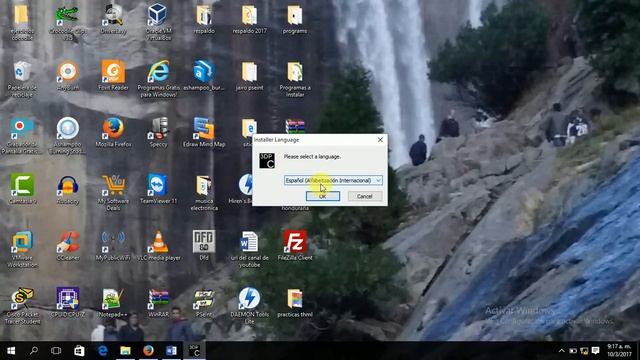The width and height of the screenshot is (640, 360).
Task: Select the PSeInt desktop shortcut
Action: coord(204,303)
